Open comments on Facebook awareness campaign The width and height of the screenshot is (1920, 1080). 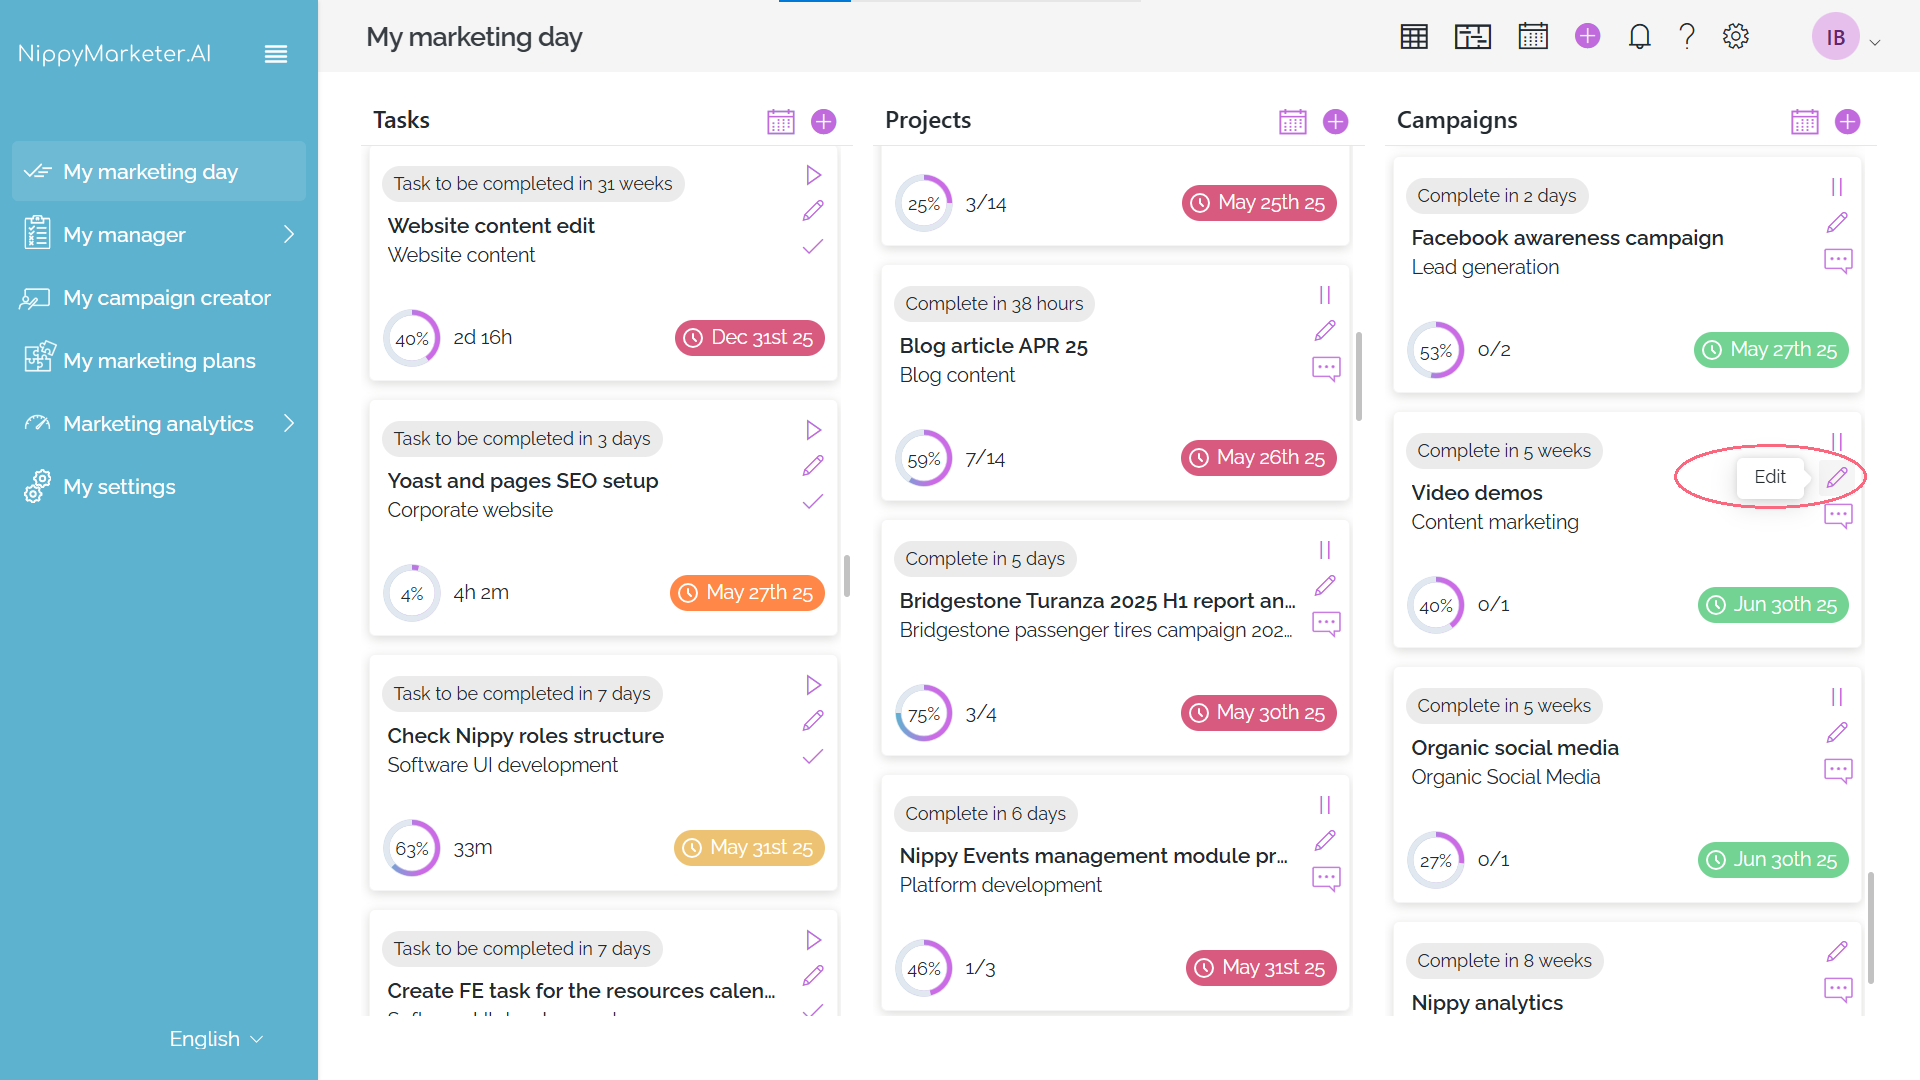(x=1838, y=261)
